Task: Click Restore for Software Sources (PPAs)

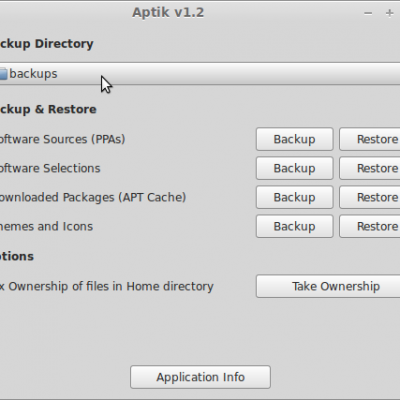Action: [370, 139]
